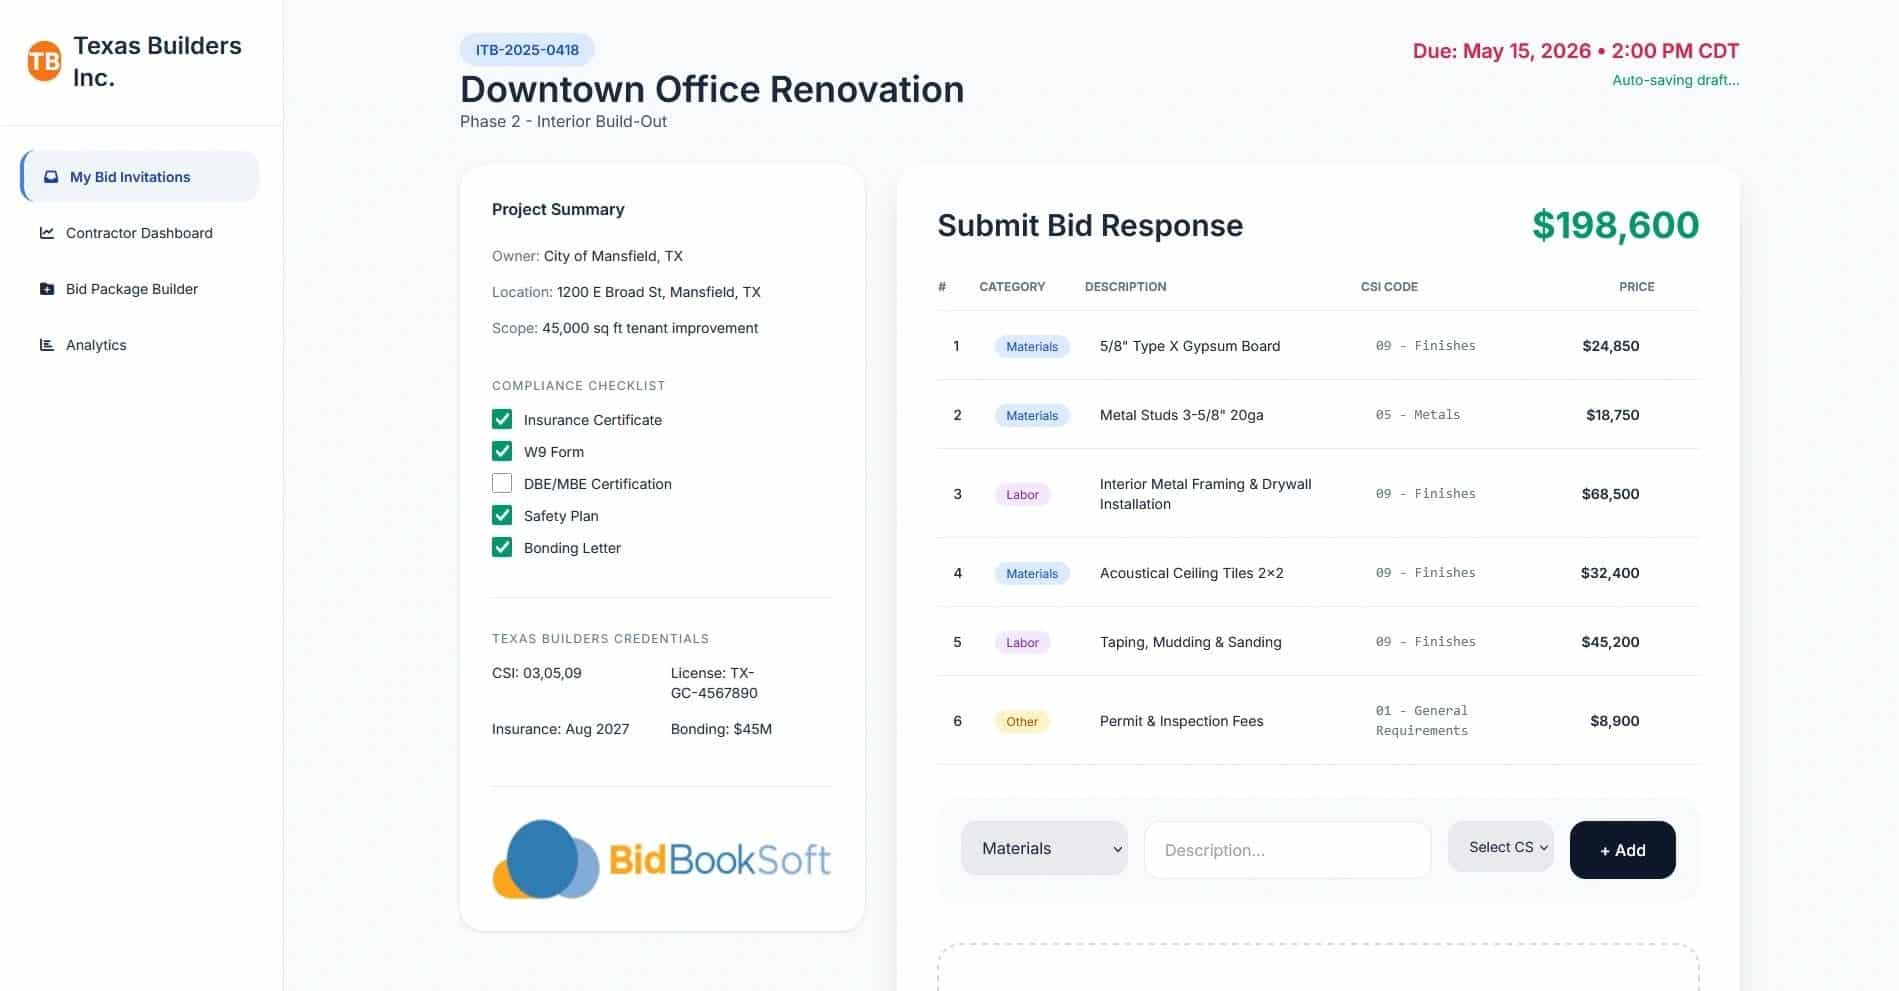Click the Other tag on Permit row
This screenshot has width=1899, height=991.
(1021, 722)
